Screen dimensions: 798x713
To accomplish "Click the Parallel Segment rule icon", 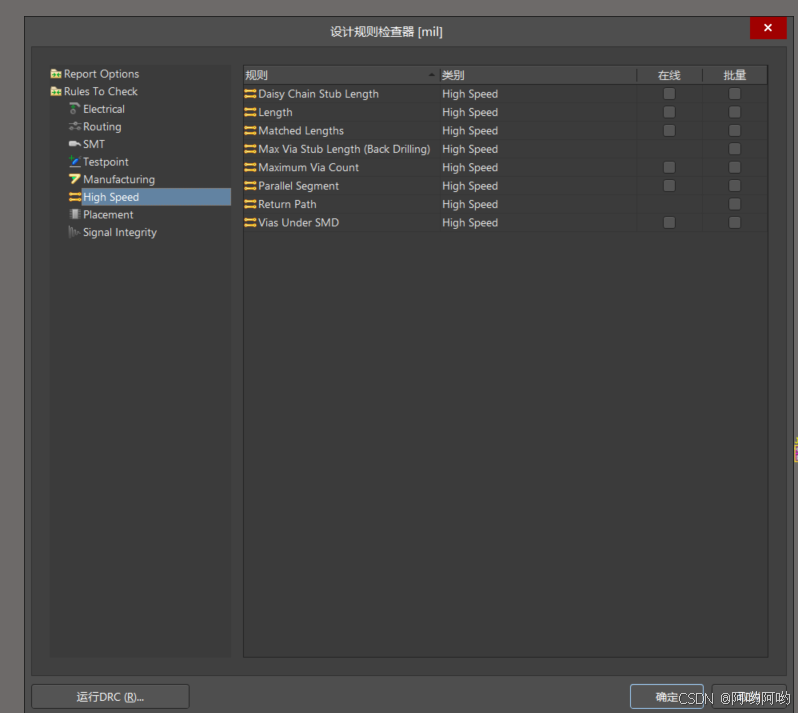I will pyautogui.click(x=250, y=186).
